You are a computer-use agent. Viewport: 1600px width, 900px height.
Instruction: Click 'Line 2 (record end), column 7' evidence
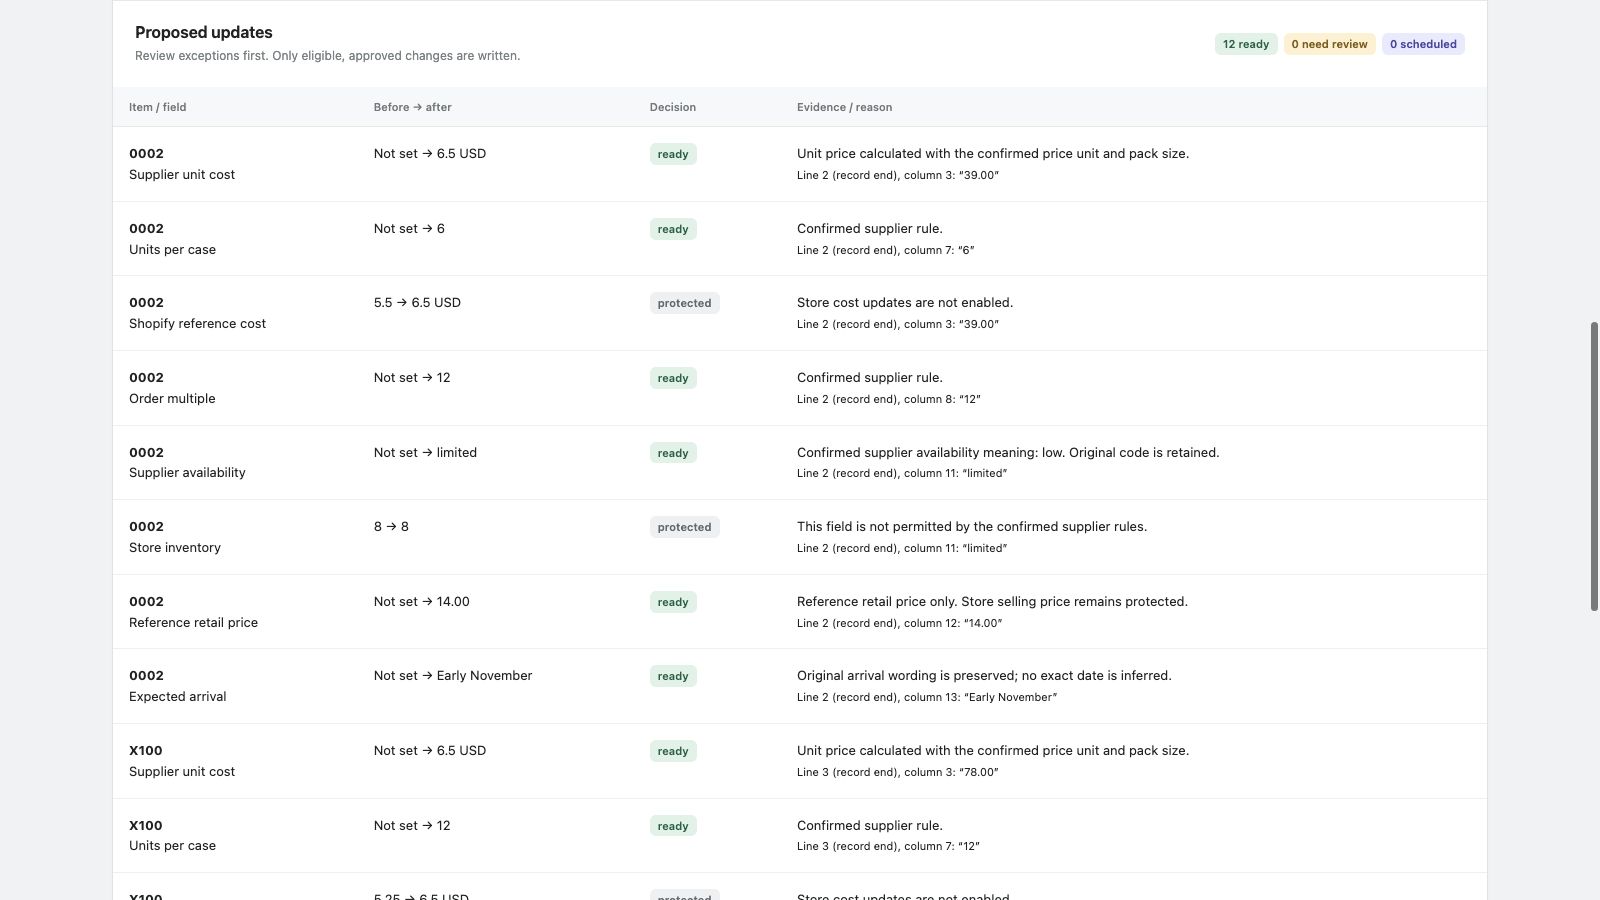(886, 250)
